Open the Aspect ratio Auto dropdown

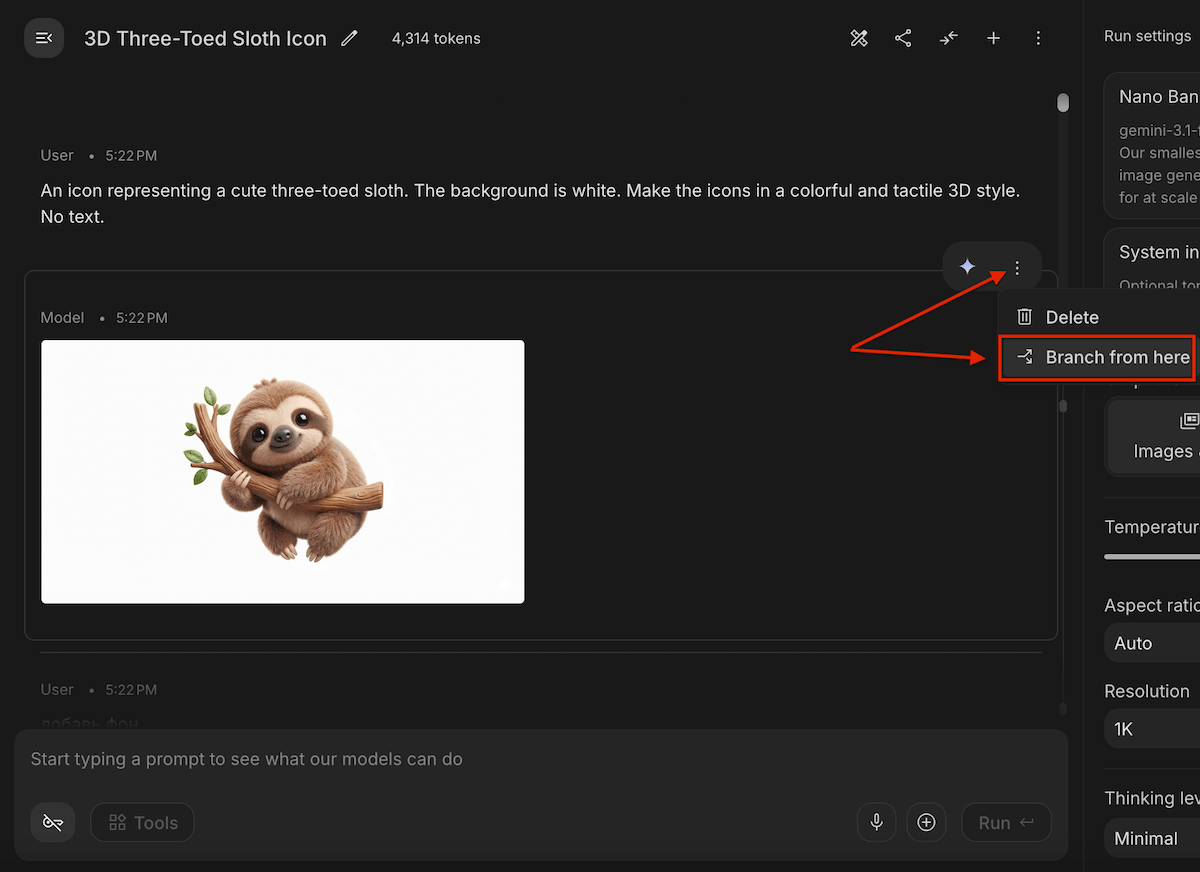pyautogui.click(x=1152, y=643)
